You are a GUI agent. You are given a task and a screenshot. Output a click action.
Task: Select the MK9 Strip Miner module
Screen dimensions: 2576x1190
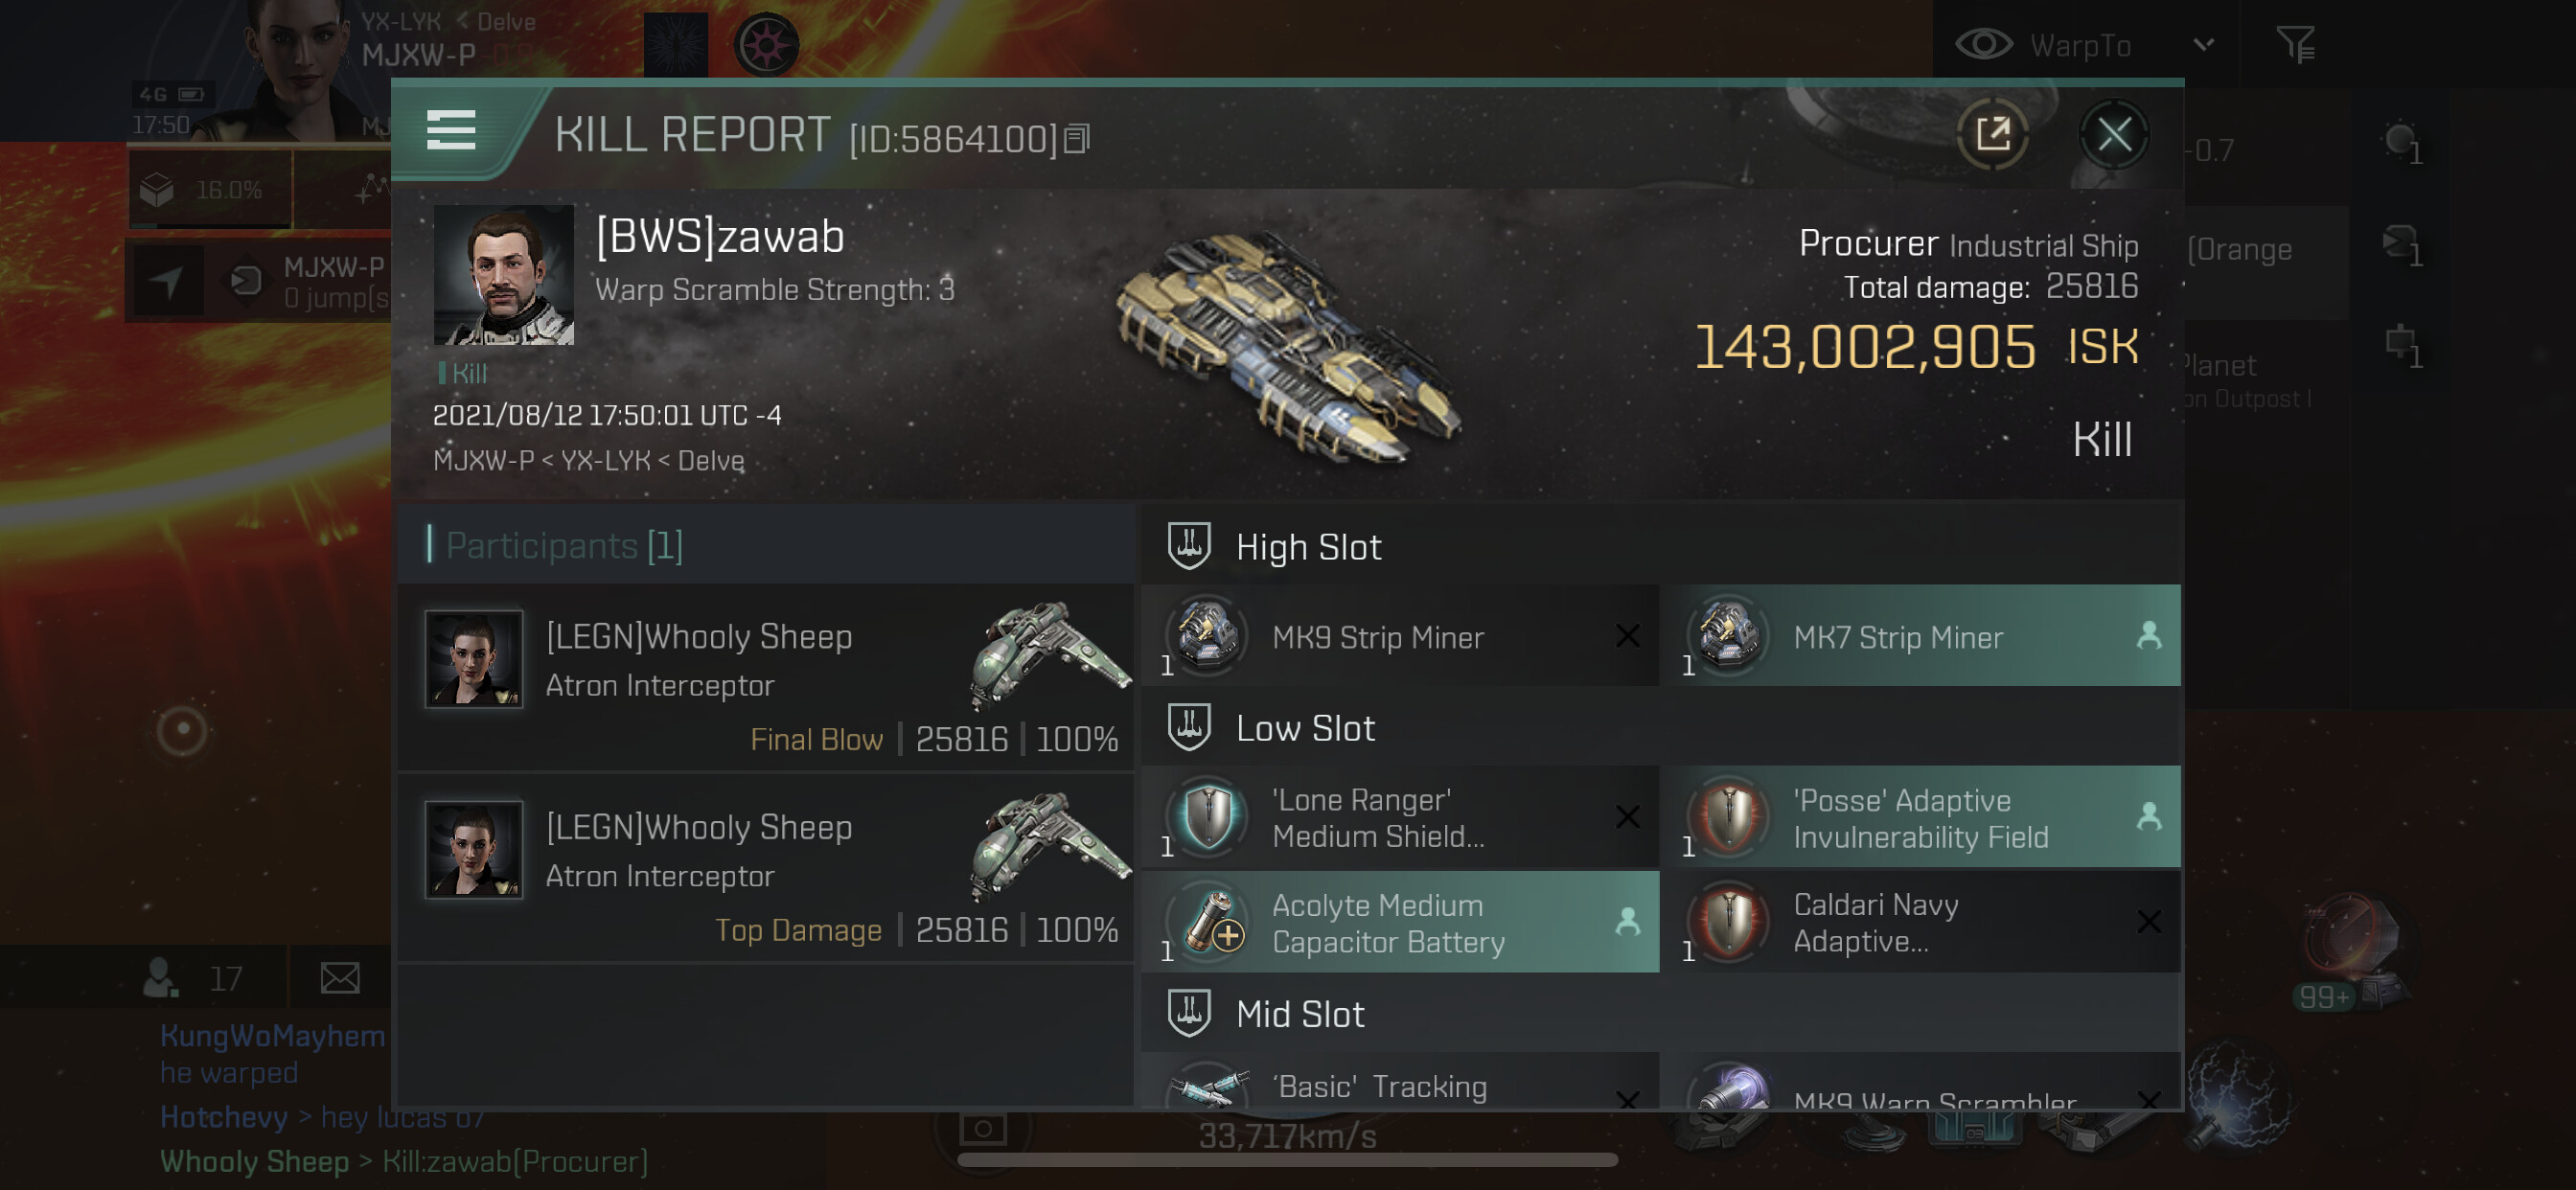coord(1400,636)
